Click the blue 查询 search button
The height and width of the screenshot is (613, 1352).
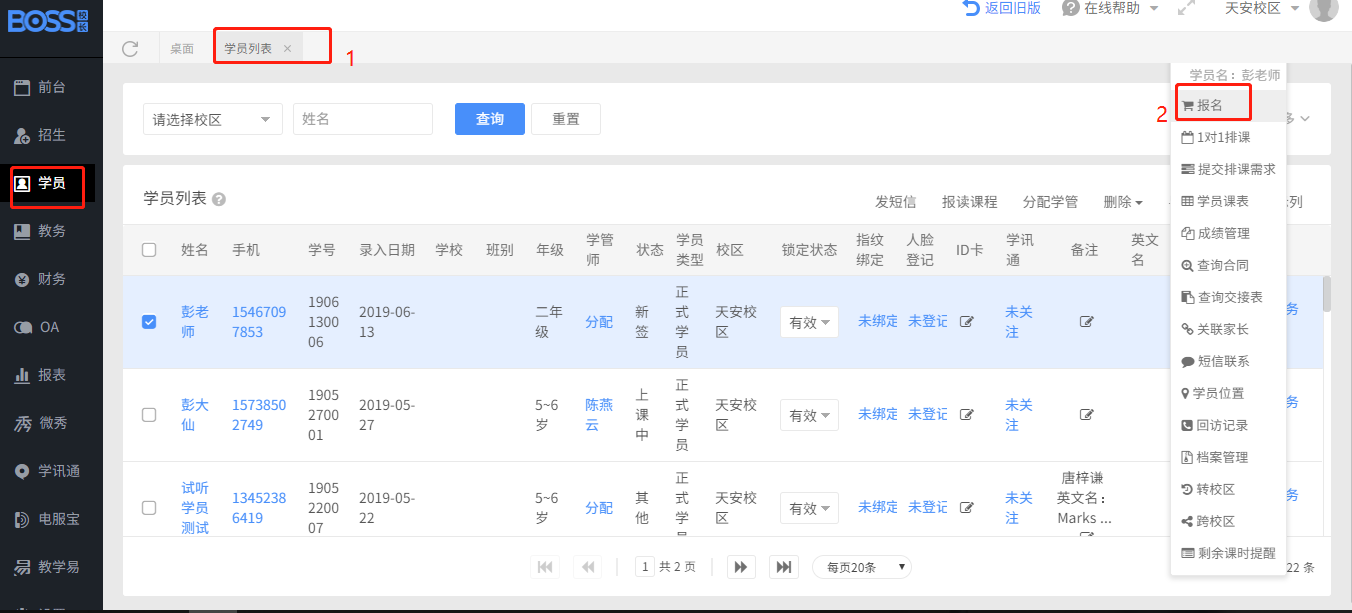tap(490, 119)
